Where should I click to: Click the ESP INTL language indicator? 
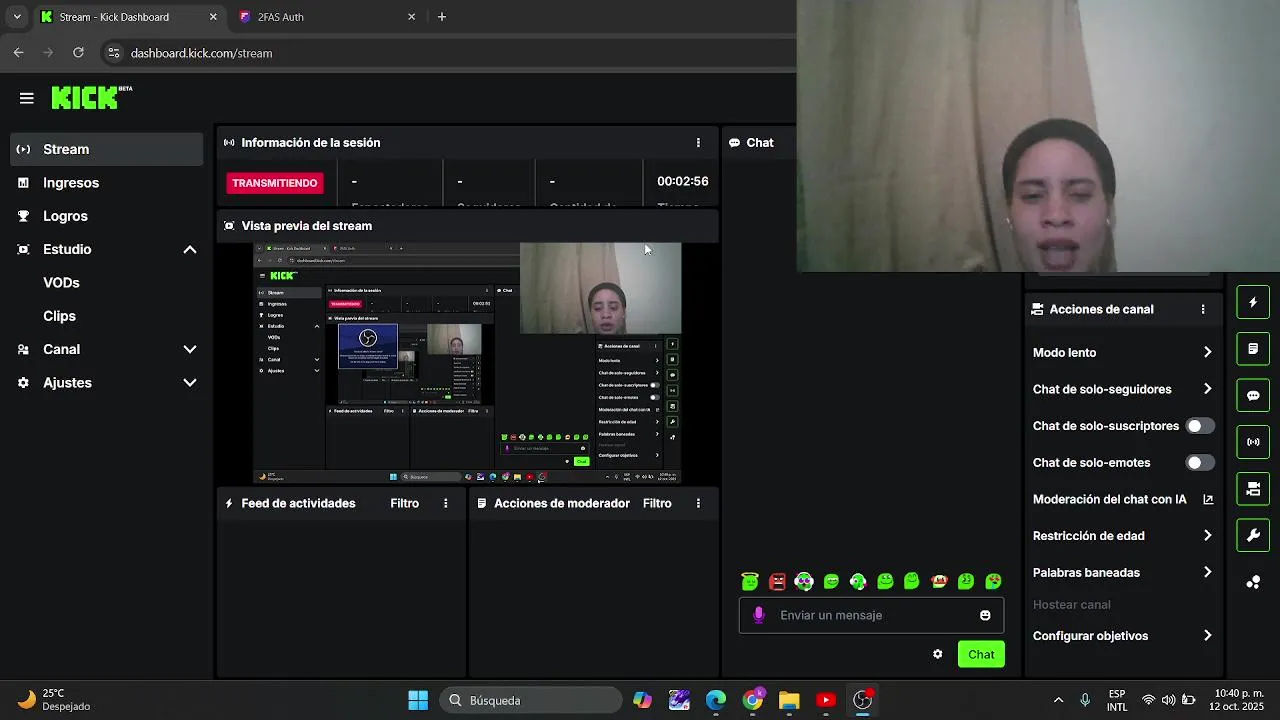[x=1117, y=700]
